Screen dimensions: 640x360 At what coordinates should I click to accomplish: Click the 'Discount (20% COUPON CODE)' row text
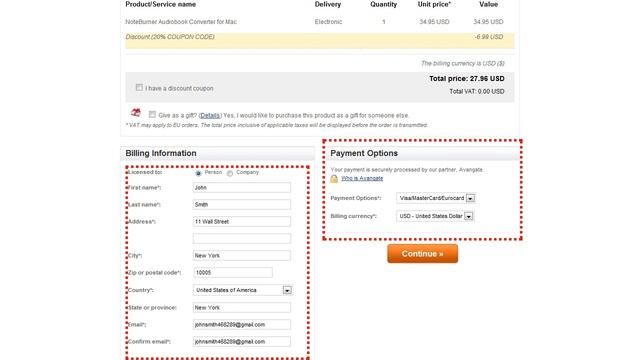click(170, 37)
